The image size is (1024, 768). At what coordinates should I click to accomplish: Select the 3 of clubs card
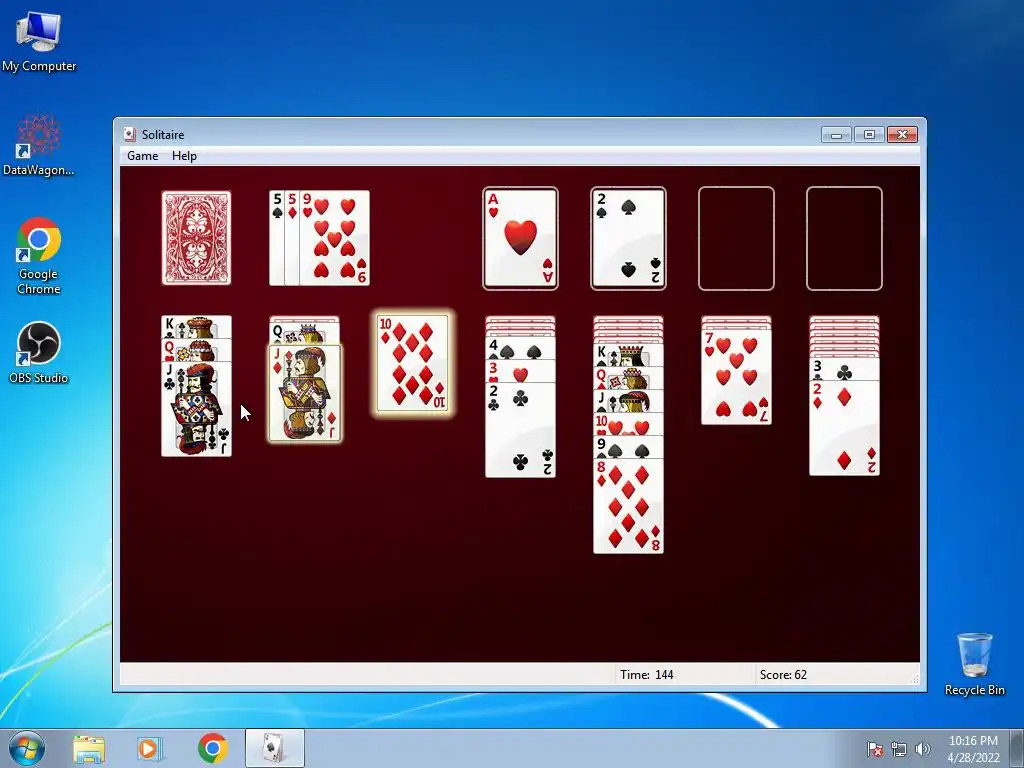click(x=844, y=369)
